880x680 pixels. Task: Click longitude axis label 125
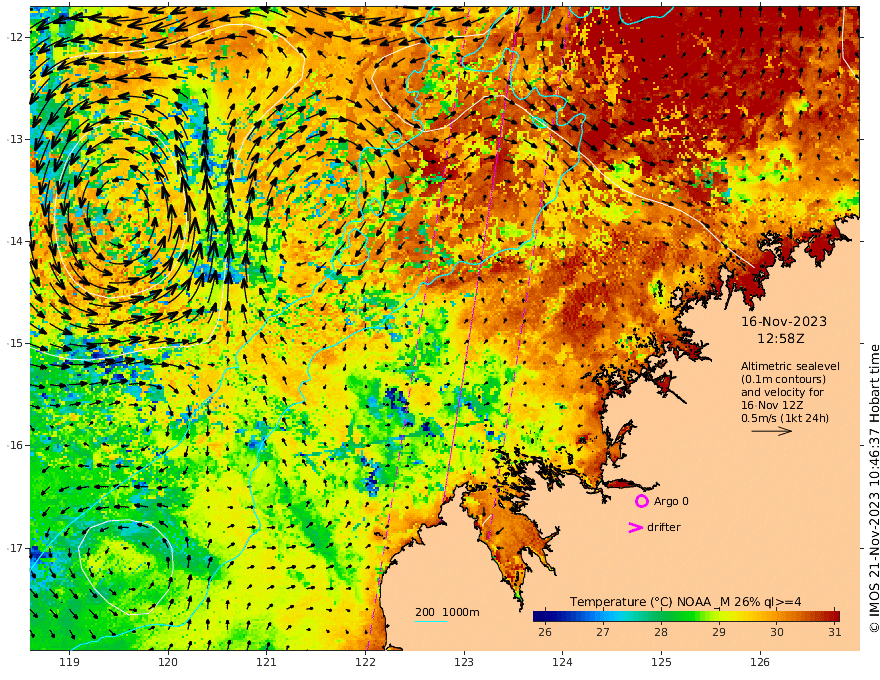pos(662,663)
